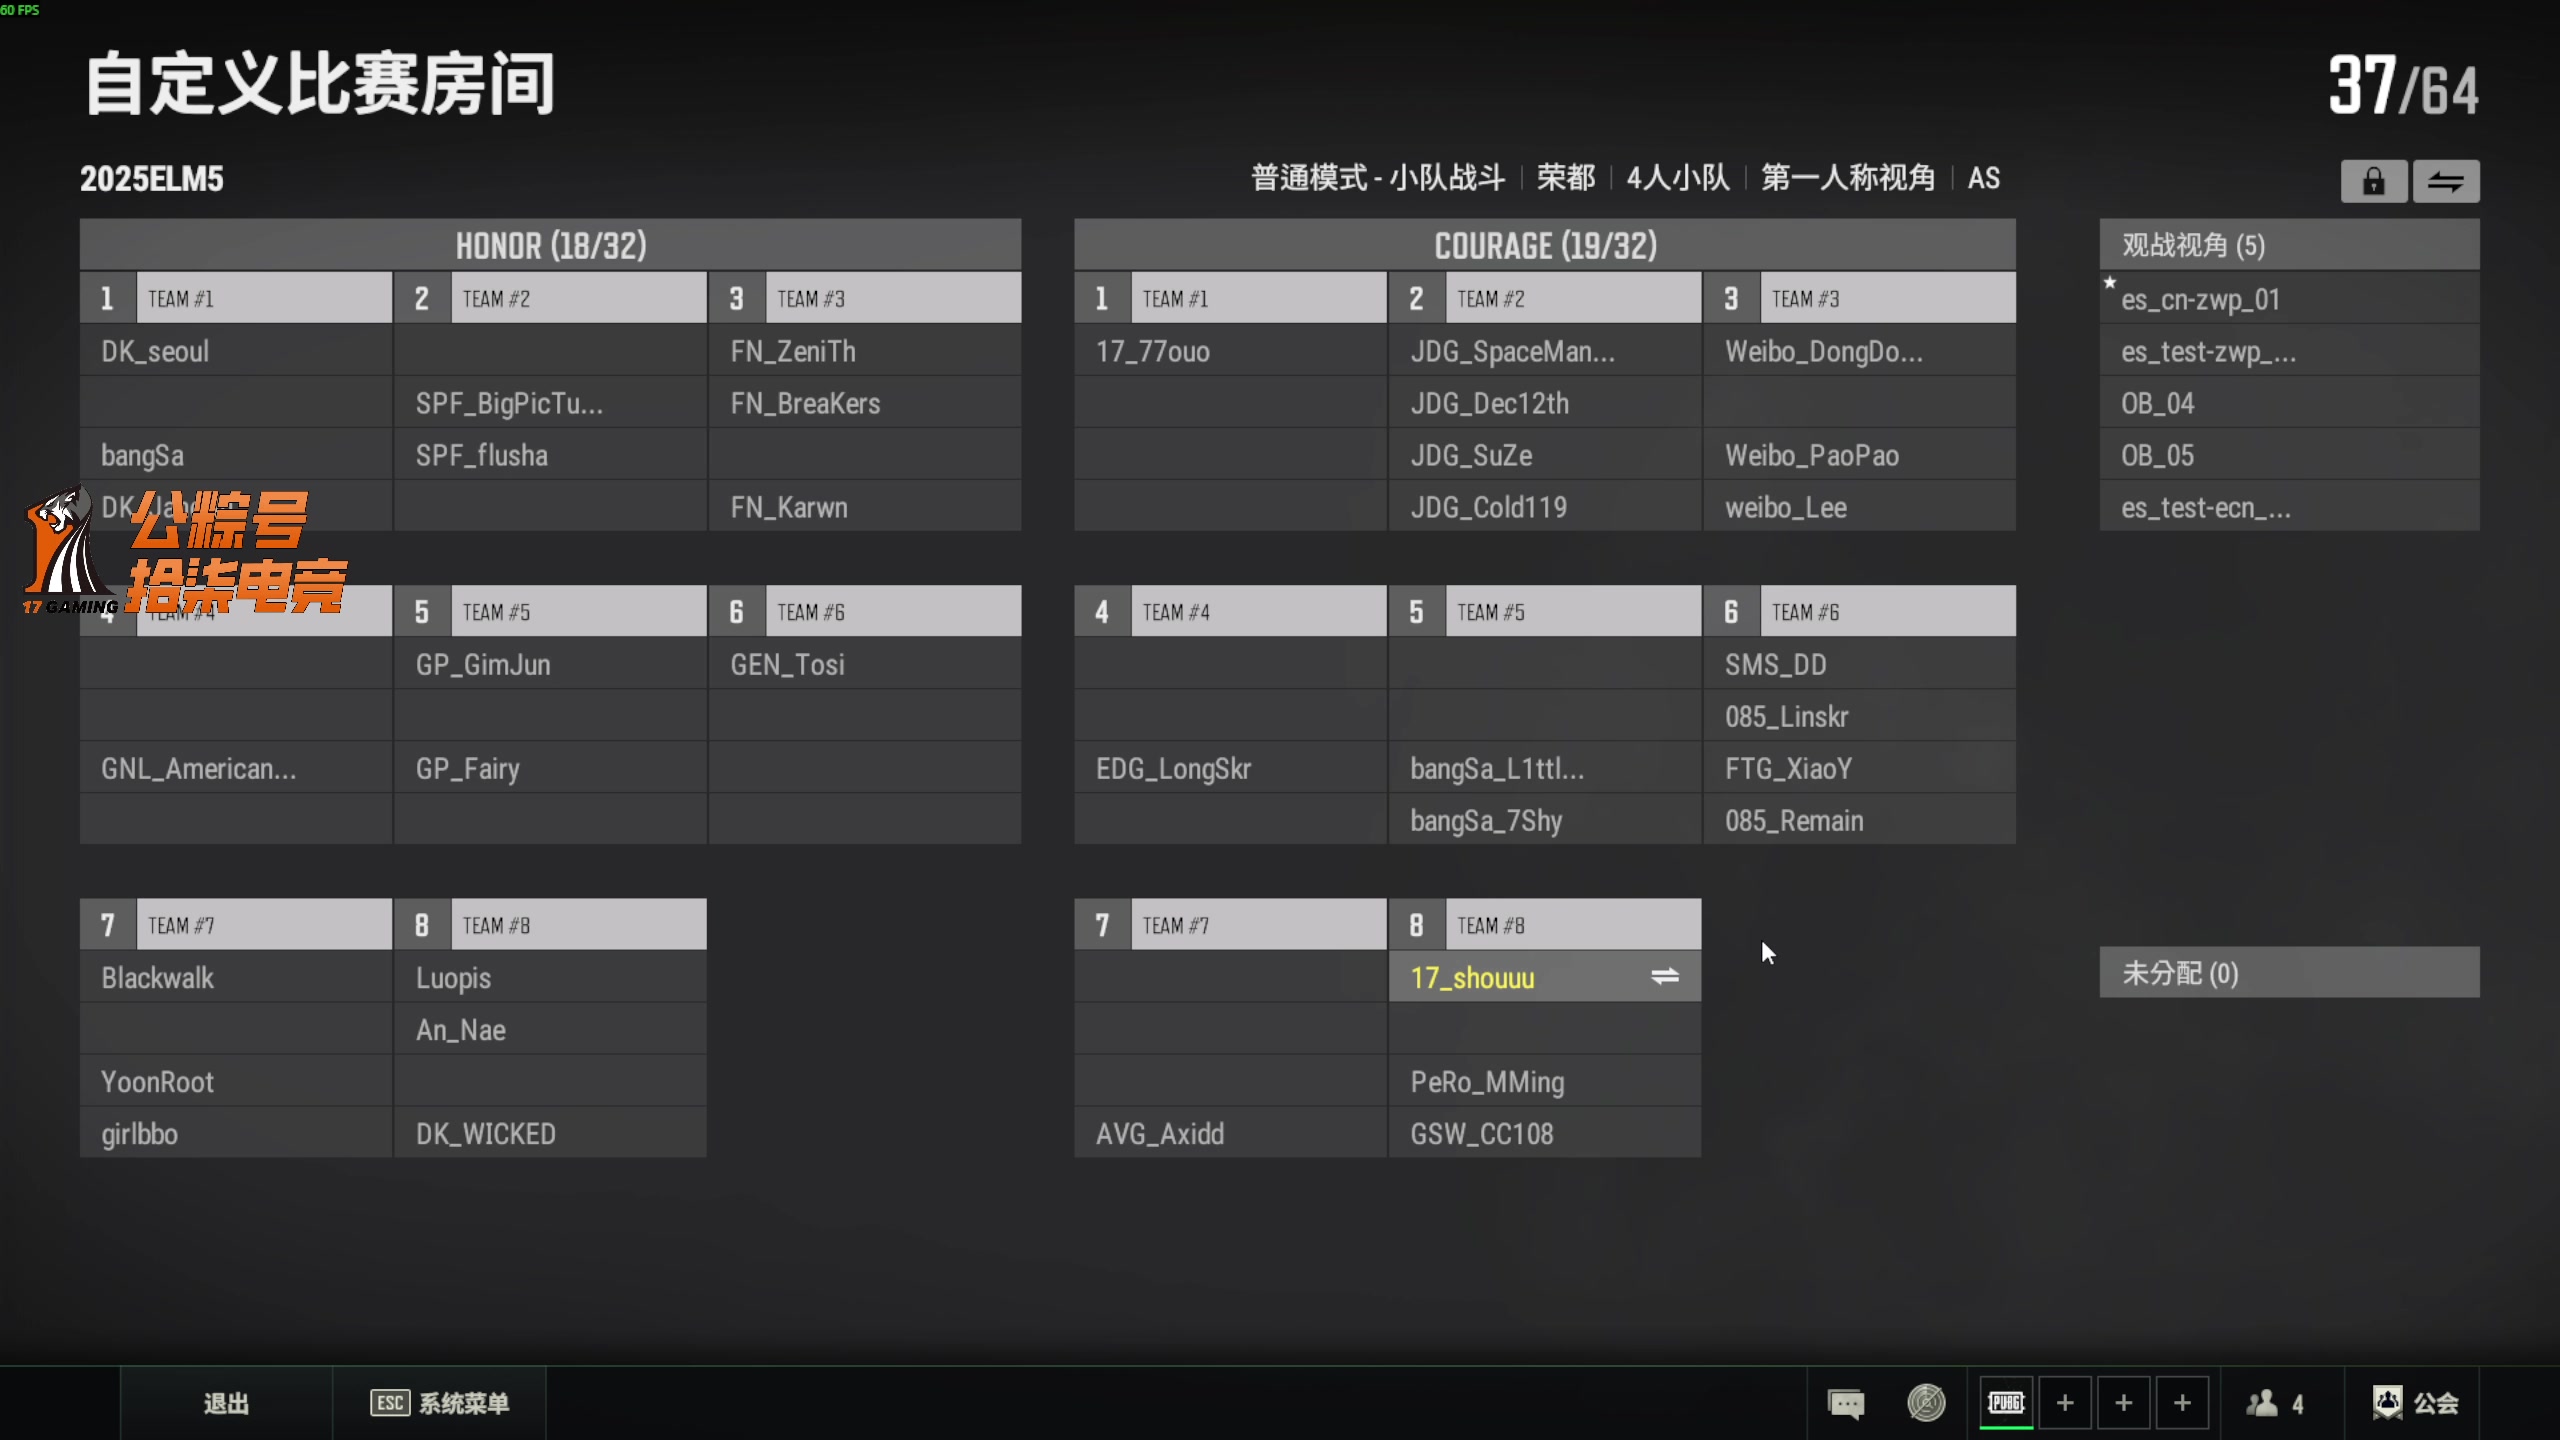Click spectator OB_05
Image resolution: width=2560 pixels, height=1440 pixels.
pyautogui.click(x=2289, y=455)
